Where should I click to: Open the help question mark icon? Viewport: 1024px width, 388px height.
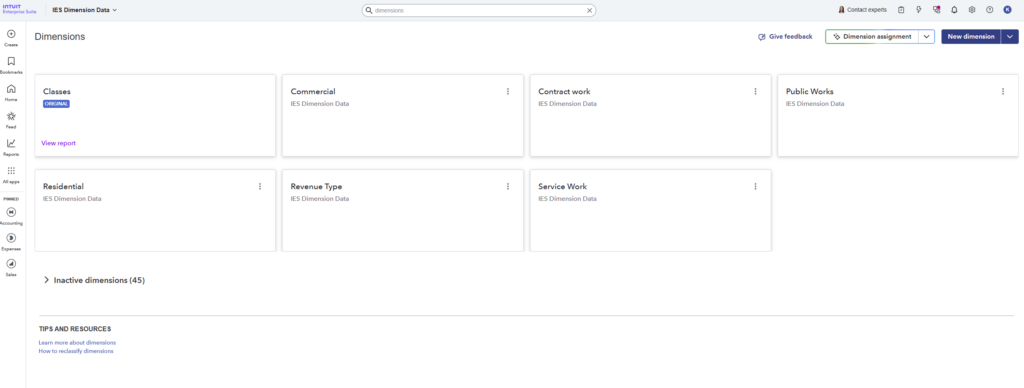point(989,10)
